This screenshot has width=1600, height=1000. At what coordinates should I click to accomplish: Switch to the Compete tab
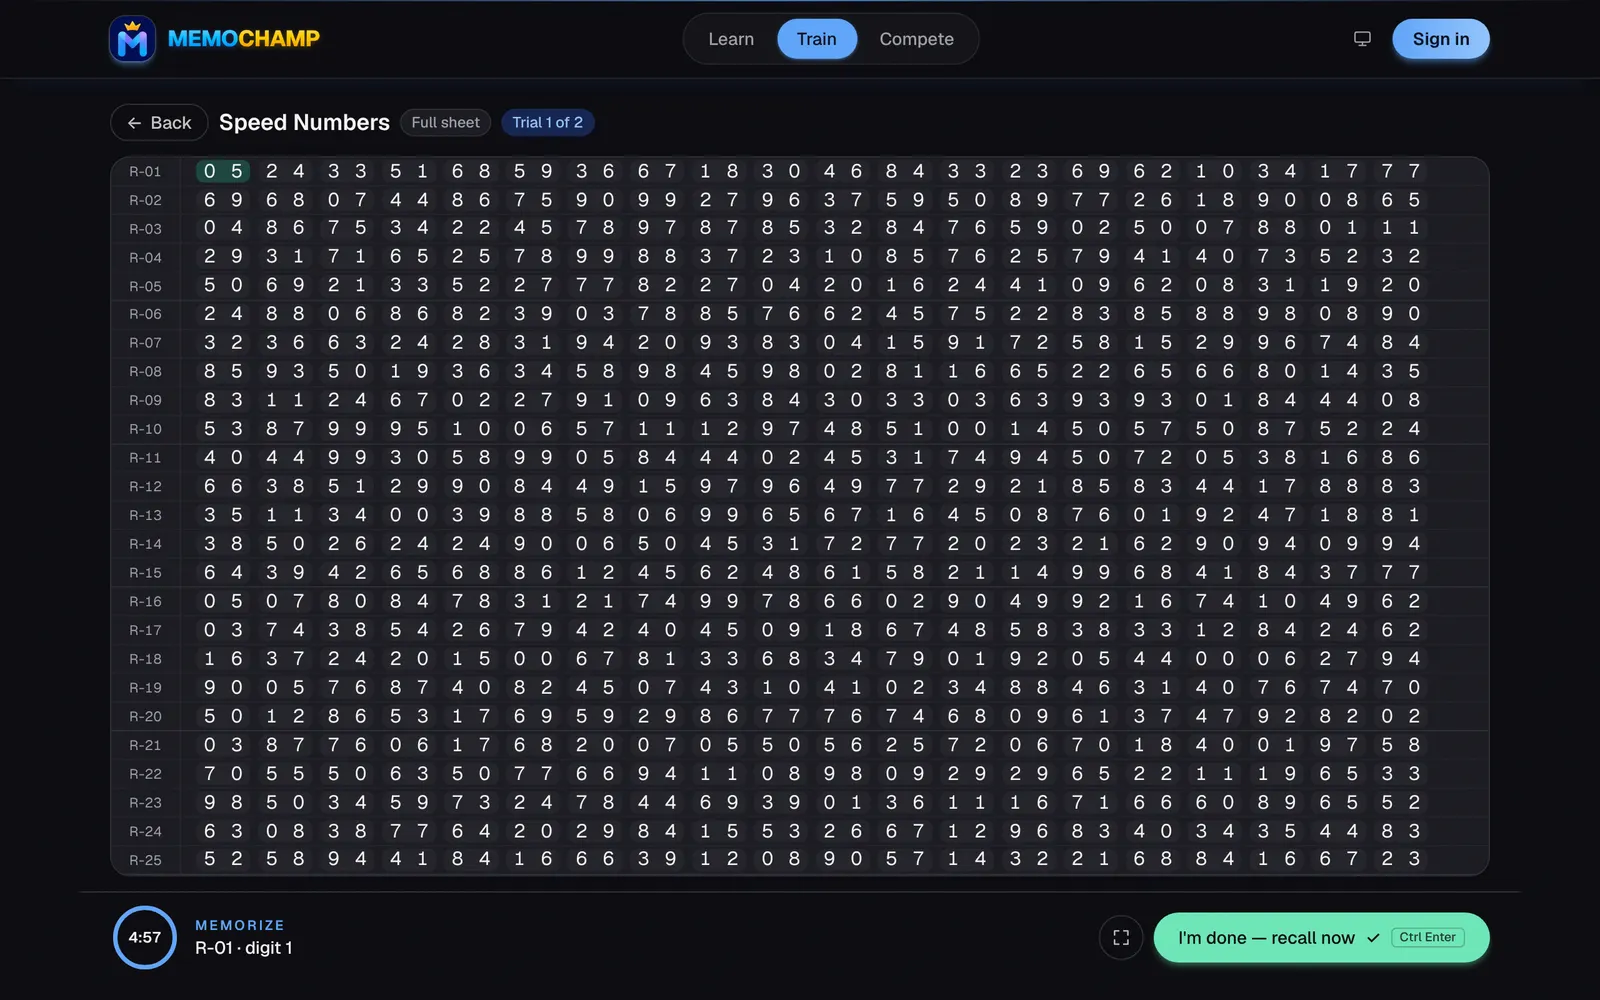coord(916,39)
